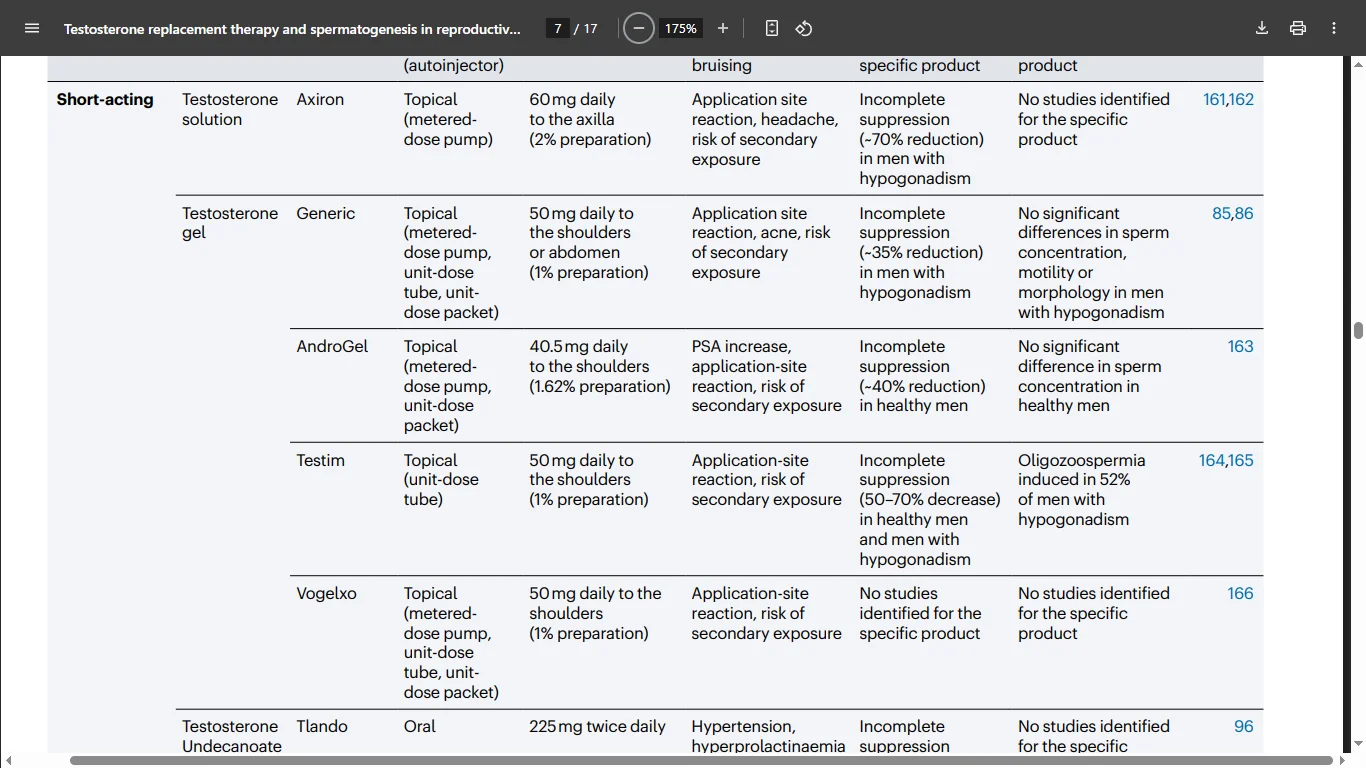The image size is (1366, 768).
Task: Click '60 mg daily to the axilla' cell
Action: [x=590, y=119]
